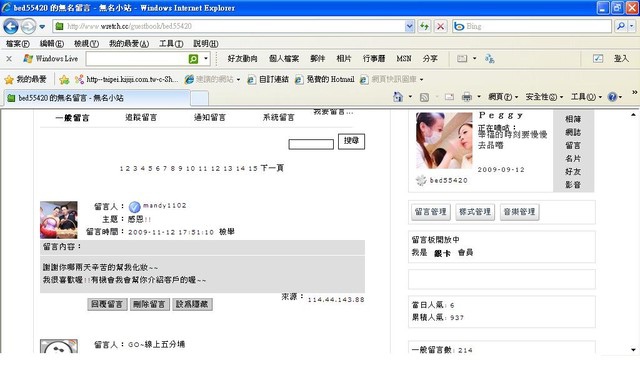This screenshot has width=640, height=375.
Task: Click 分享 in Windows Live toolbar
Action: [x=430, y=59]
